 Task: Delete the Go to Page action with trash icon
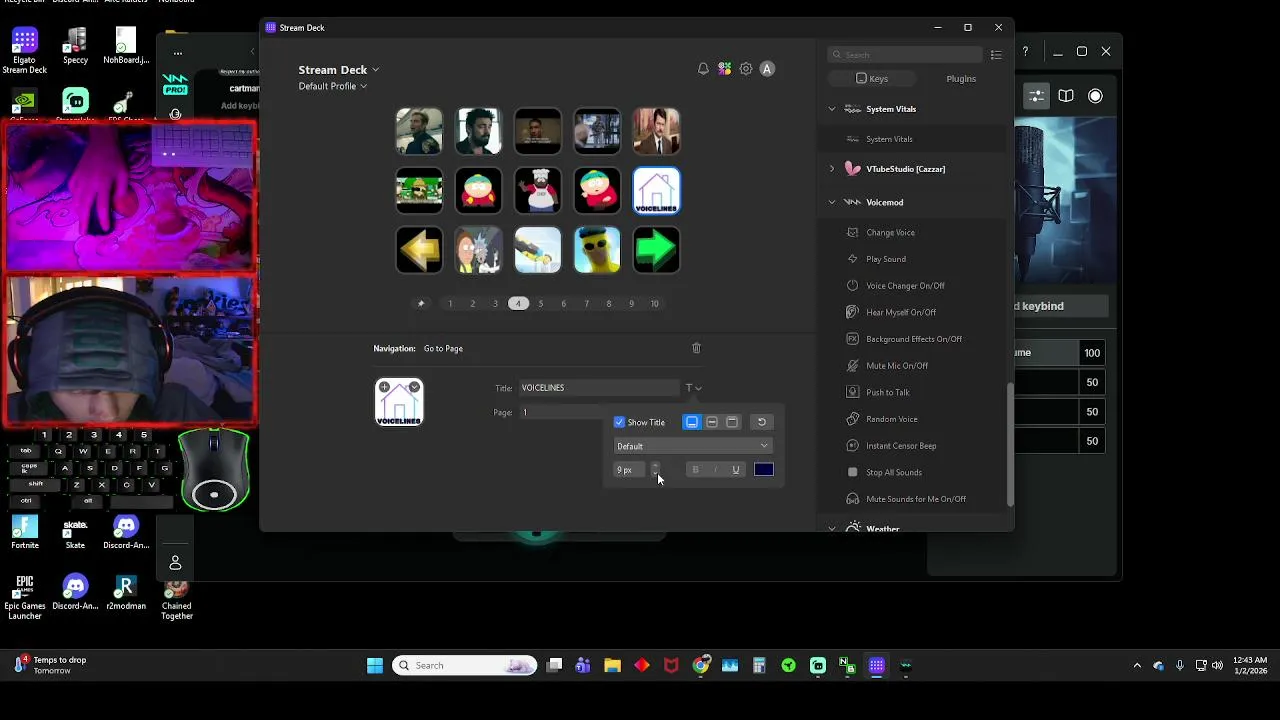coord(697,348)
